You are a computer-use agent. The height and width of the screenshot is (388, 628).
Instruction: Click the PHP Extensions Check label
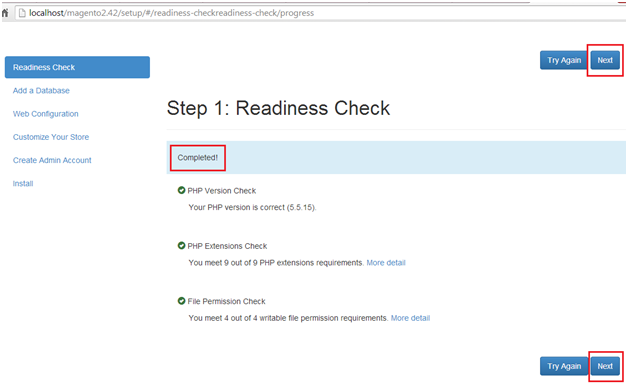click(227, 246)
